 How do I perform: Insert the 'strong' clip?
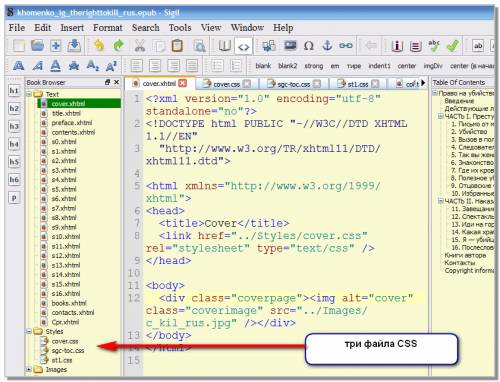pos(314,66)
